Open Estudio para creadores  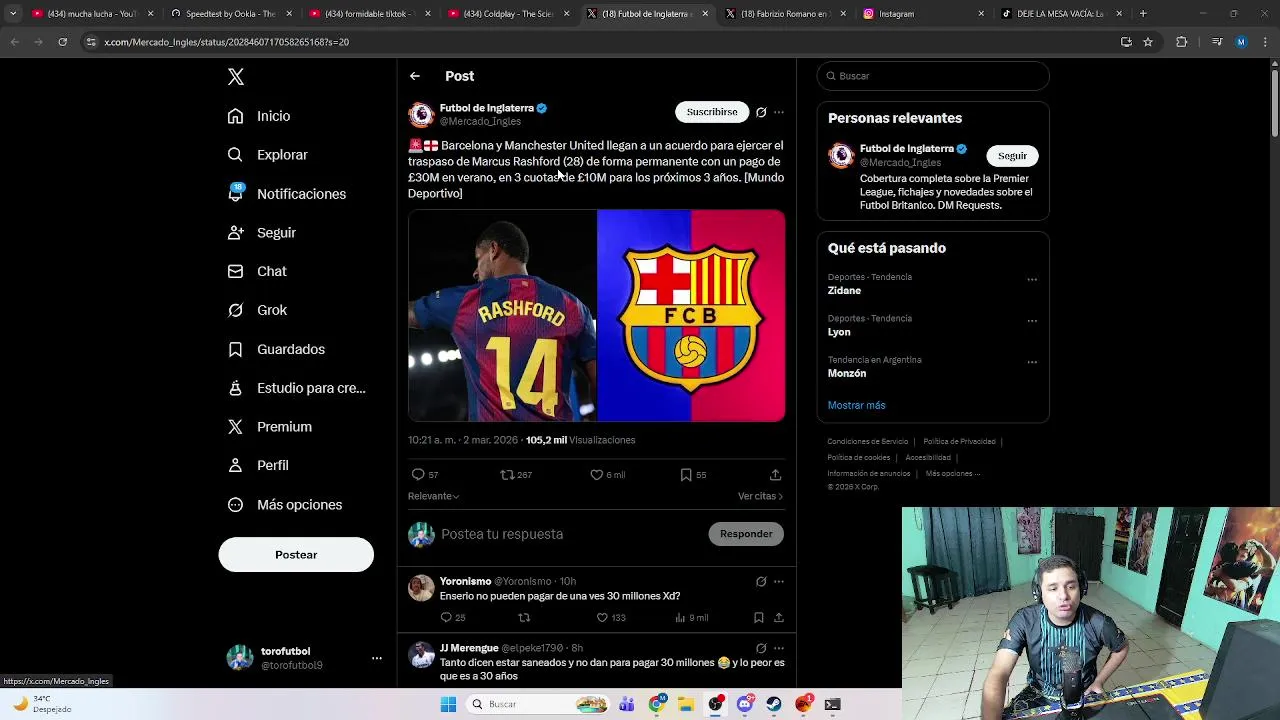tap(296, 388)
